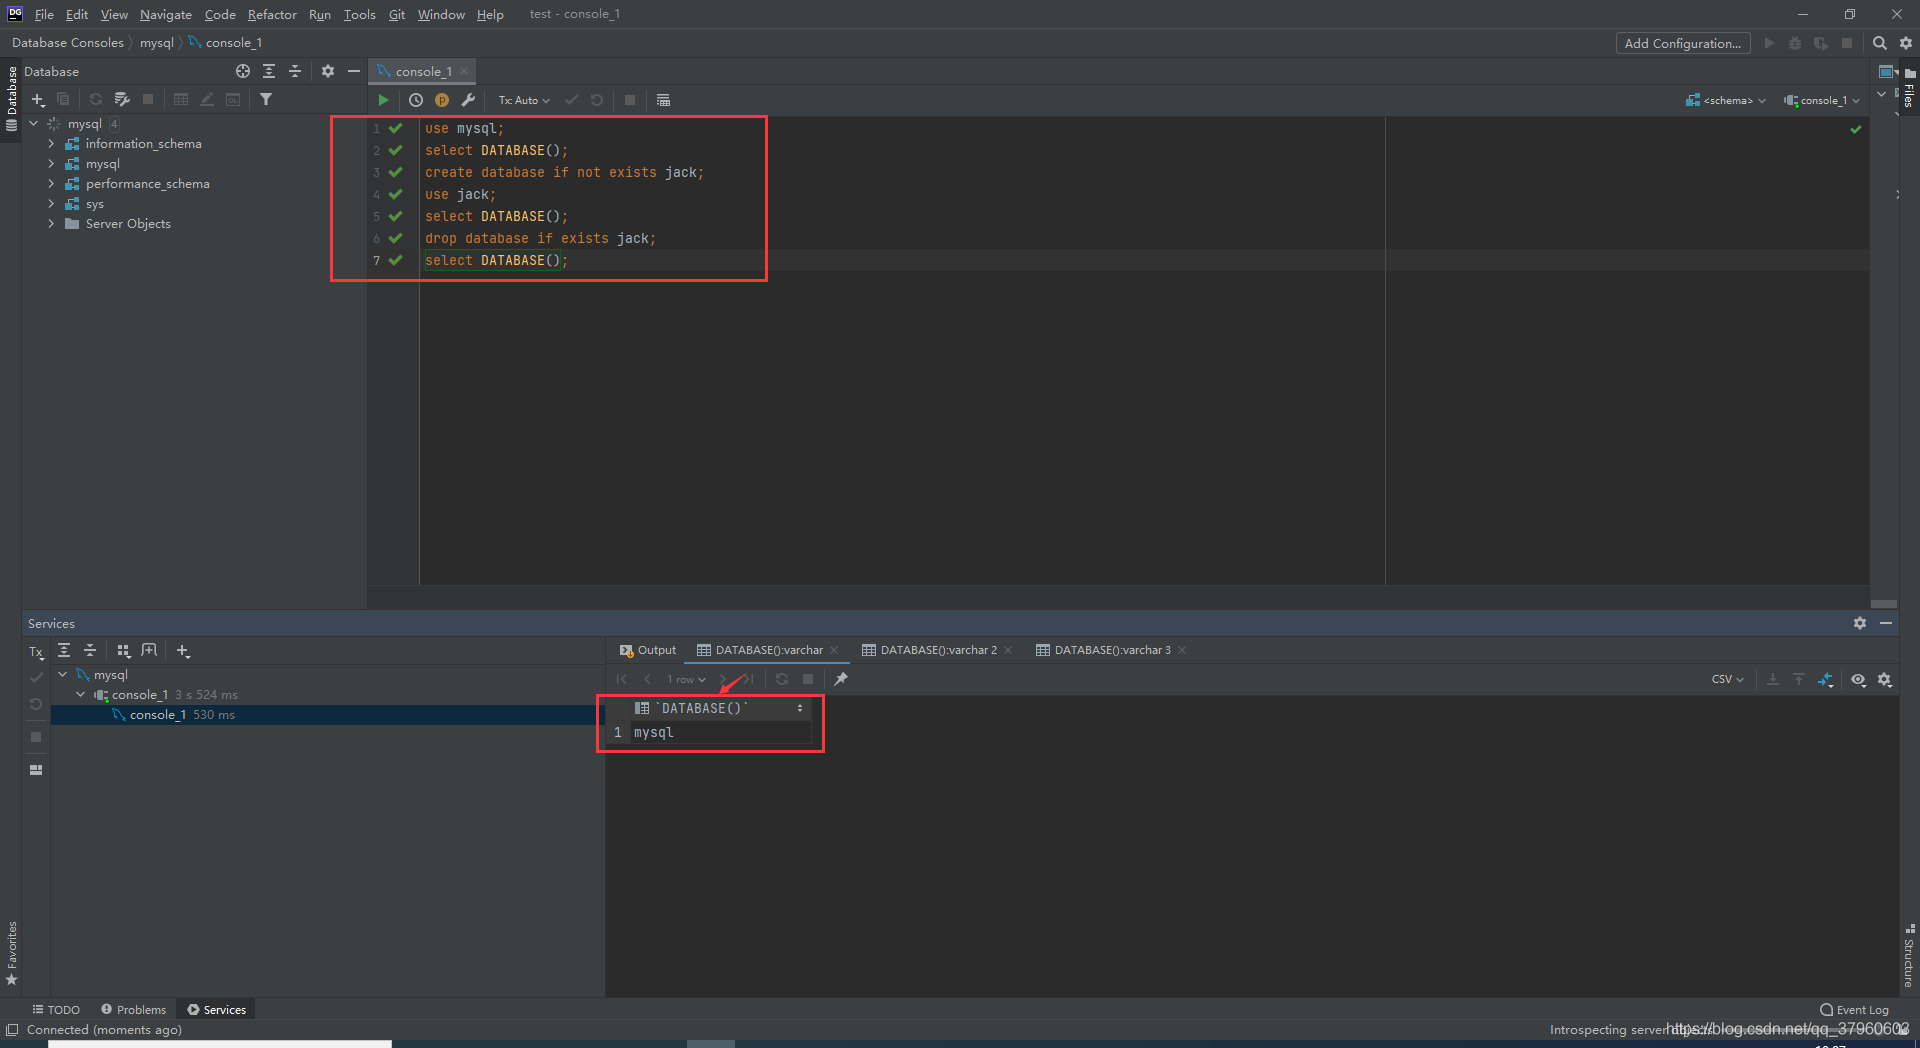Run the query with the green Execute button
This screenshot has width=1920, height=1048.
(x=383, y=100)
